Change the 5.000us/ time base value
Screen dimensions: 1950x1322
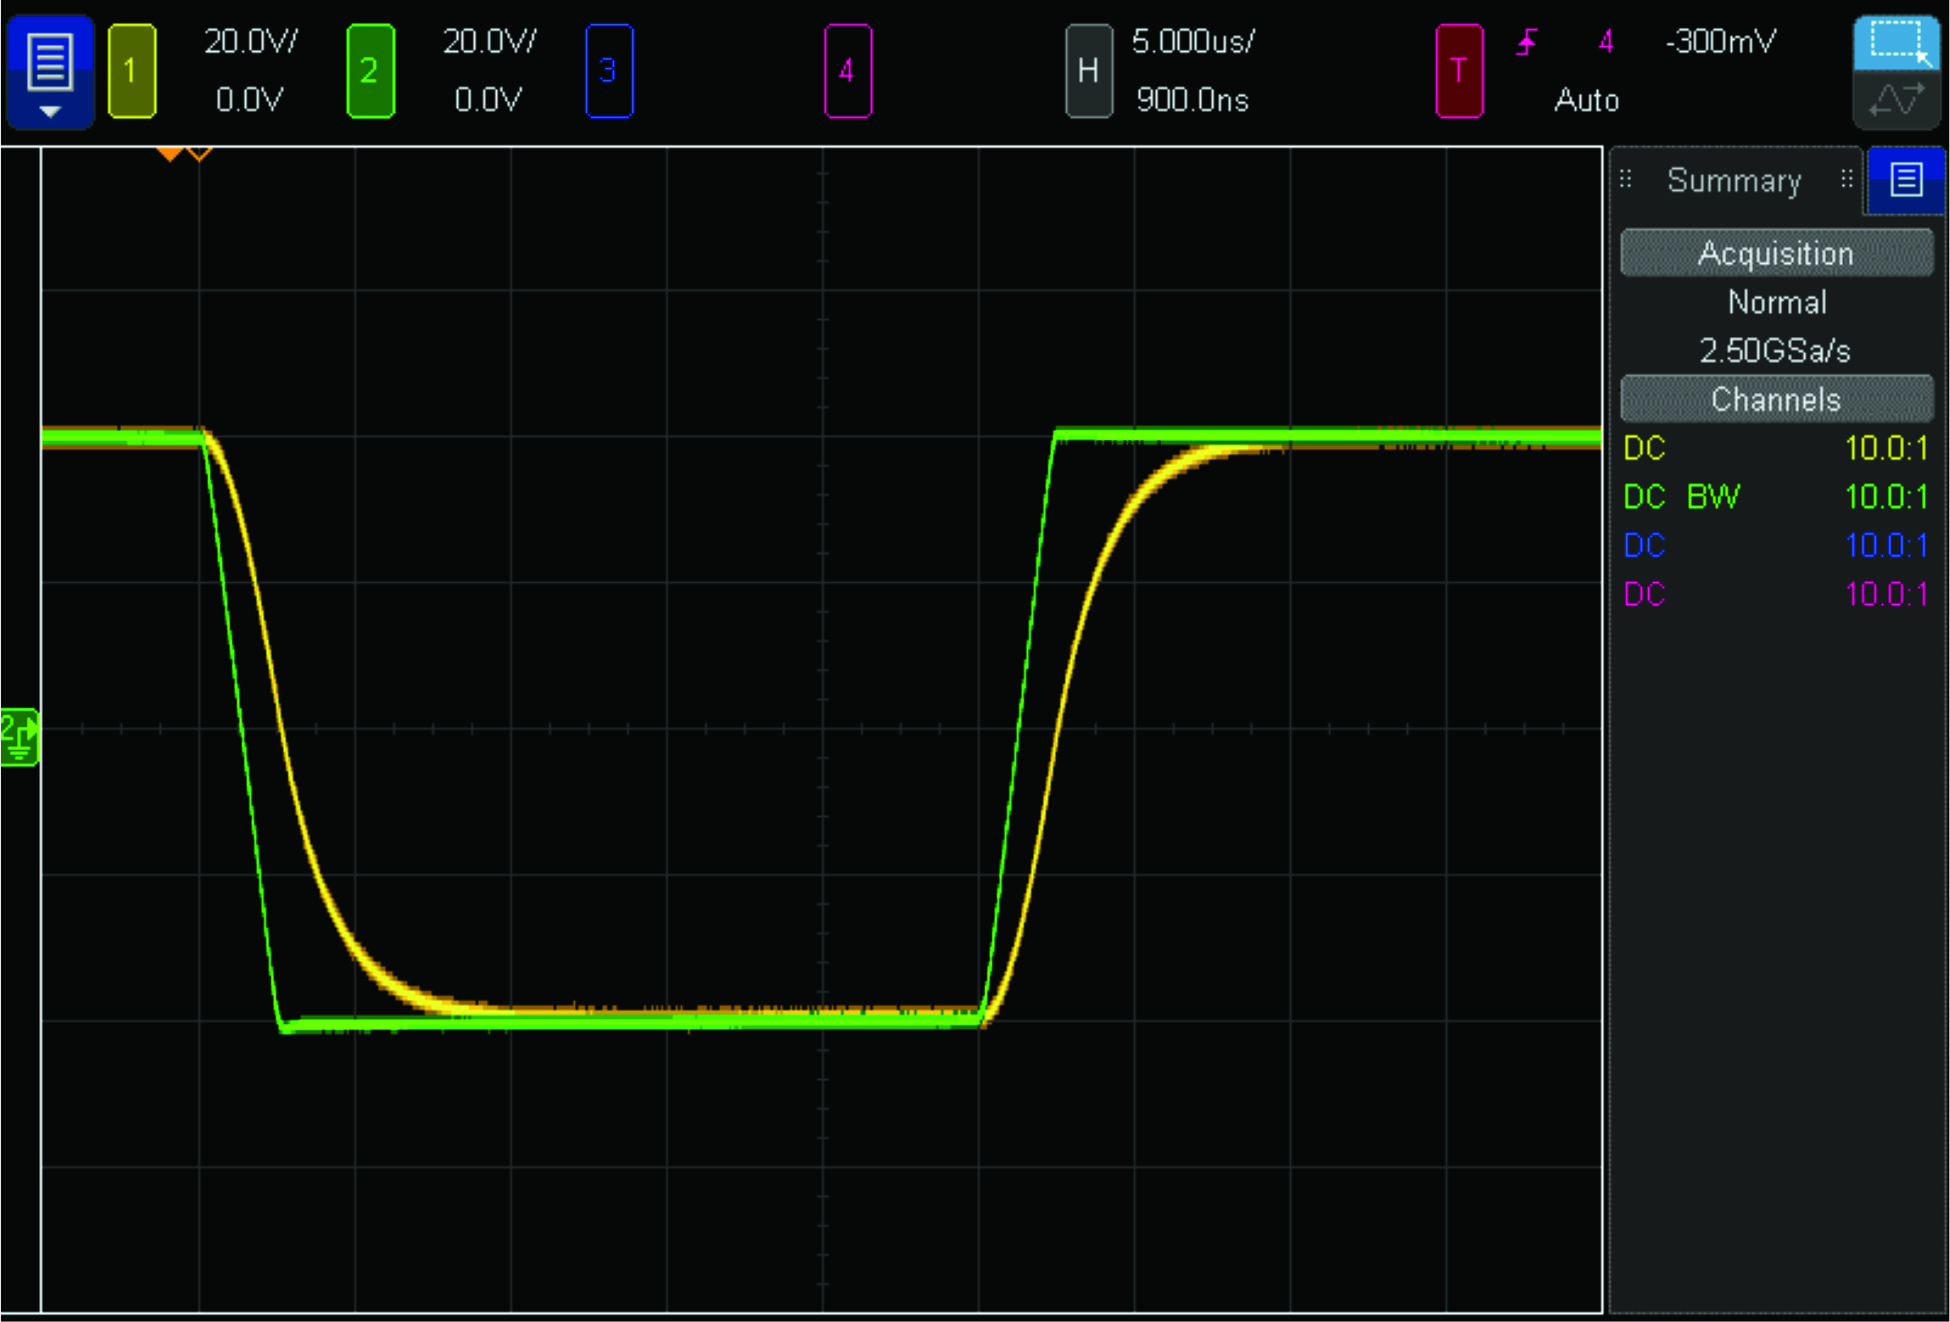pos(1192,42)
